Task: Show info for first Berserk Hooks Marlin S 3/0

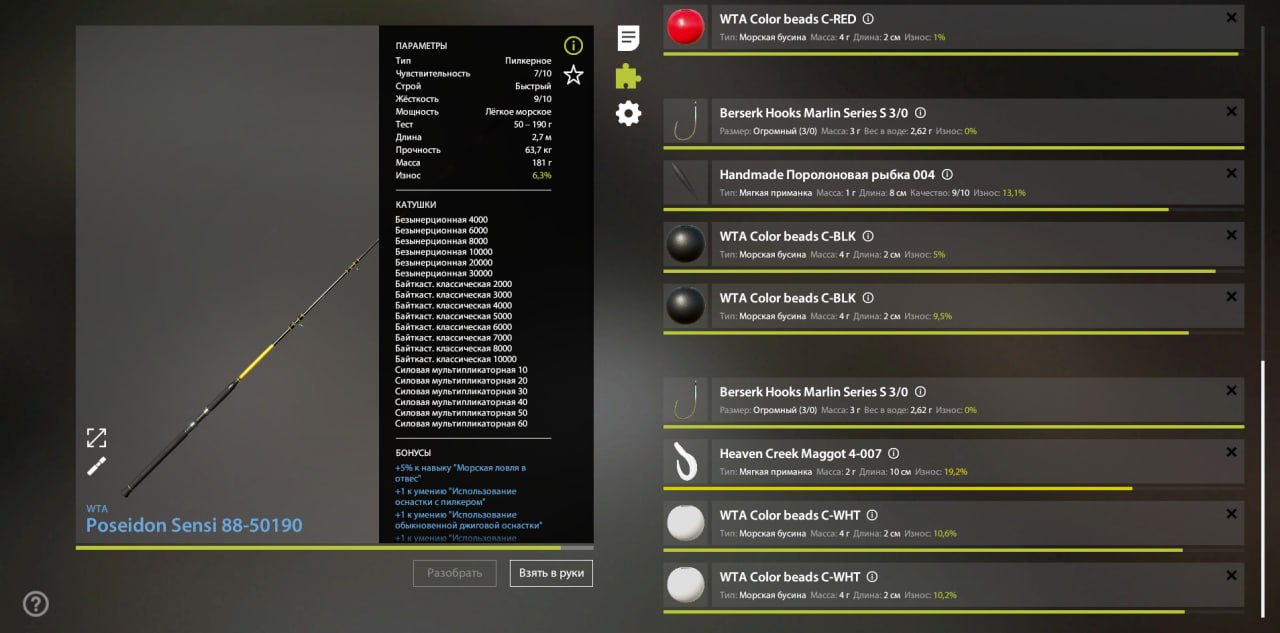Action: [920, 113]
